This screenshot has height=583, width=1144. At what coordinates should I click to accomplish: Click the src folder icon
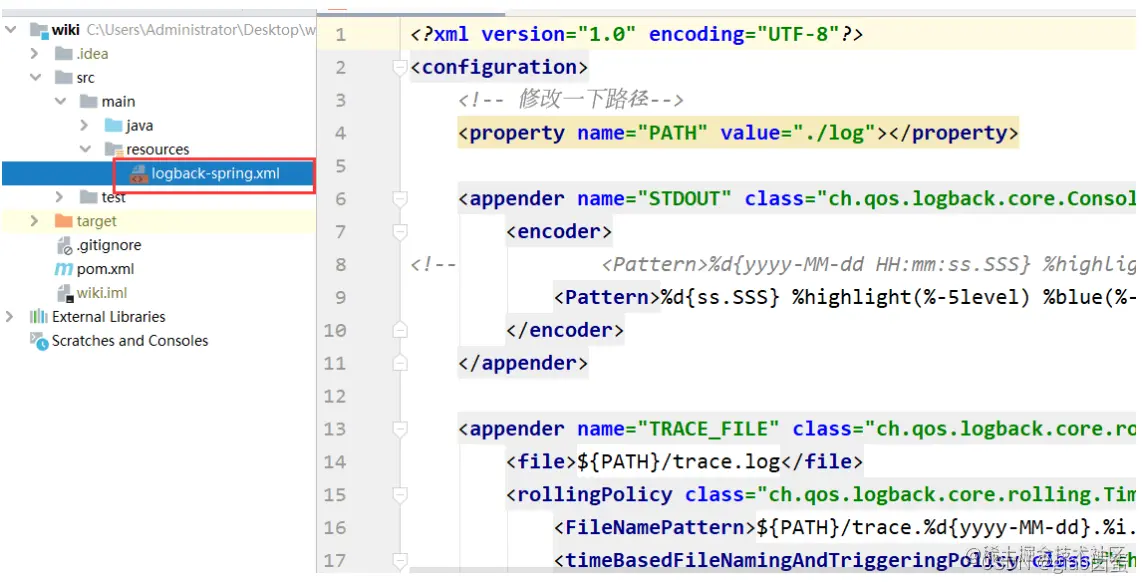pyautogui.click(x=63, y=77)
